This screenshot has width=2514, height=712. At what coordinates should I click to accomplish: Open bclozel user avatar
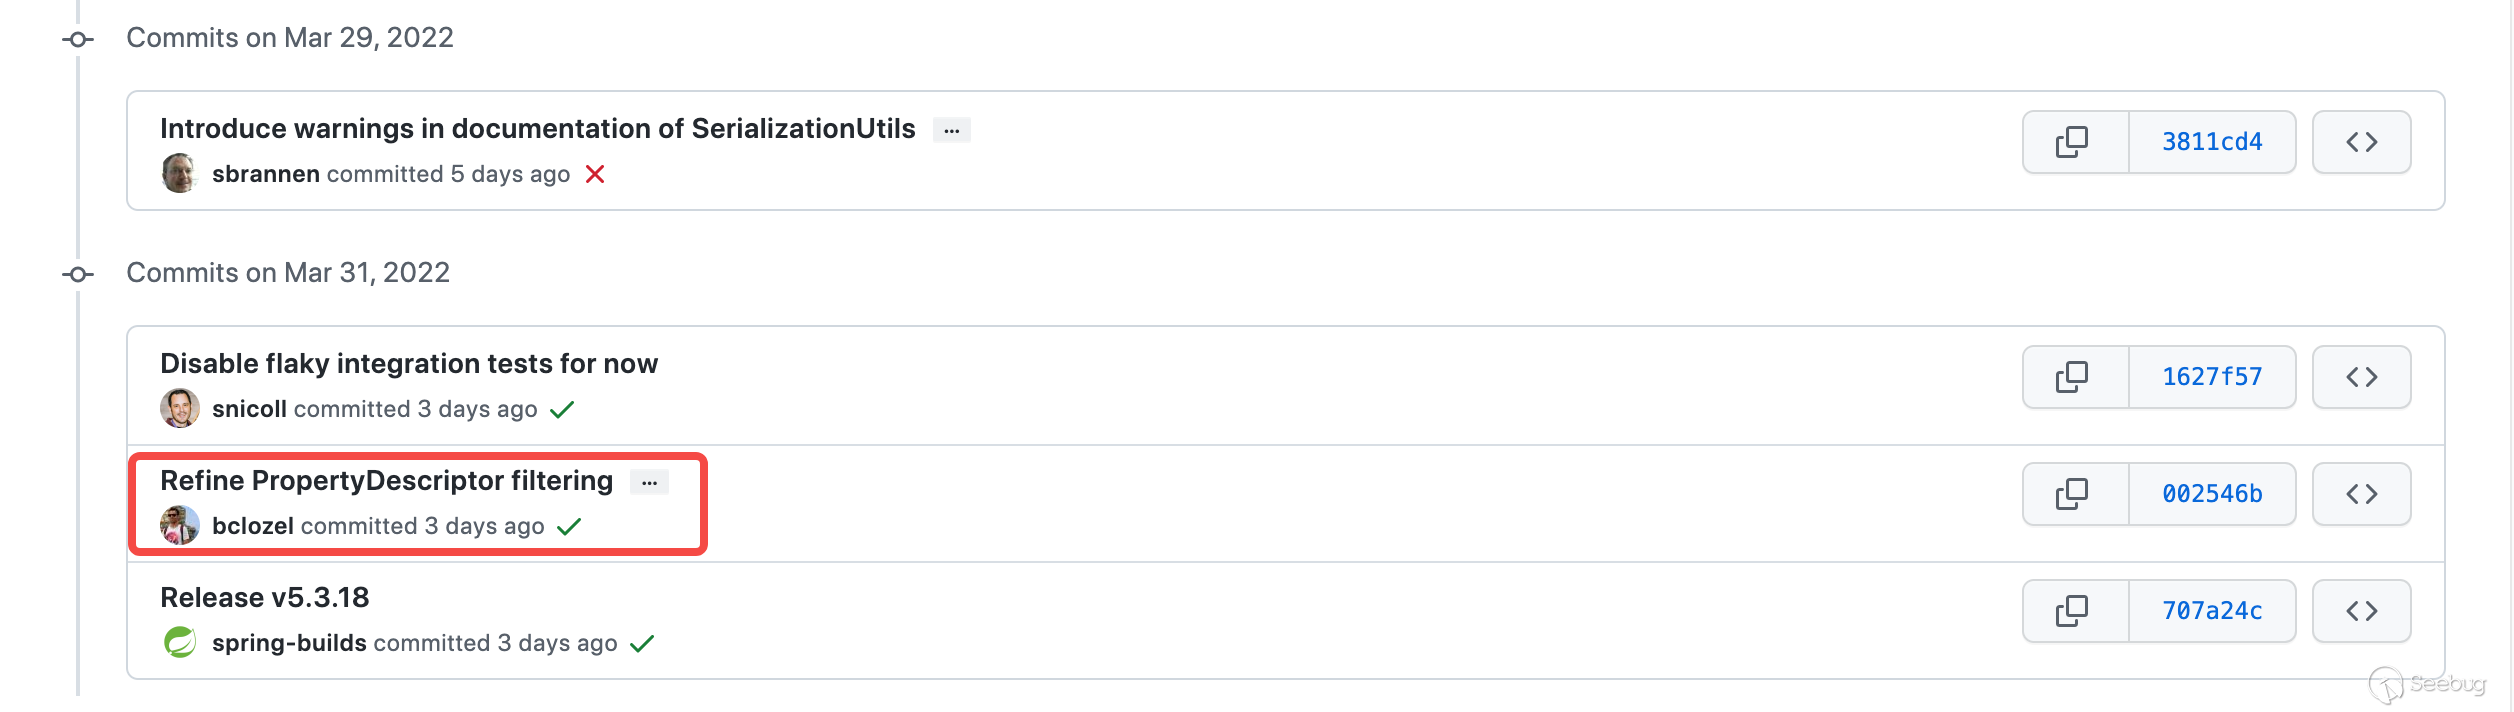[180, 525]
